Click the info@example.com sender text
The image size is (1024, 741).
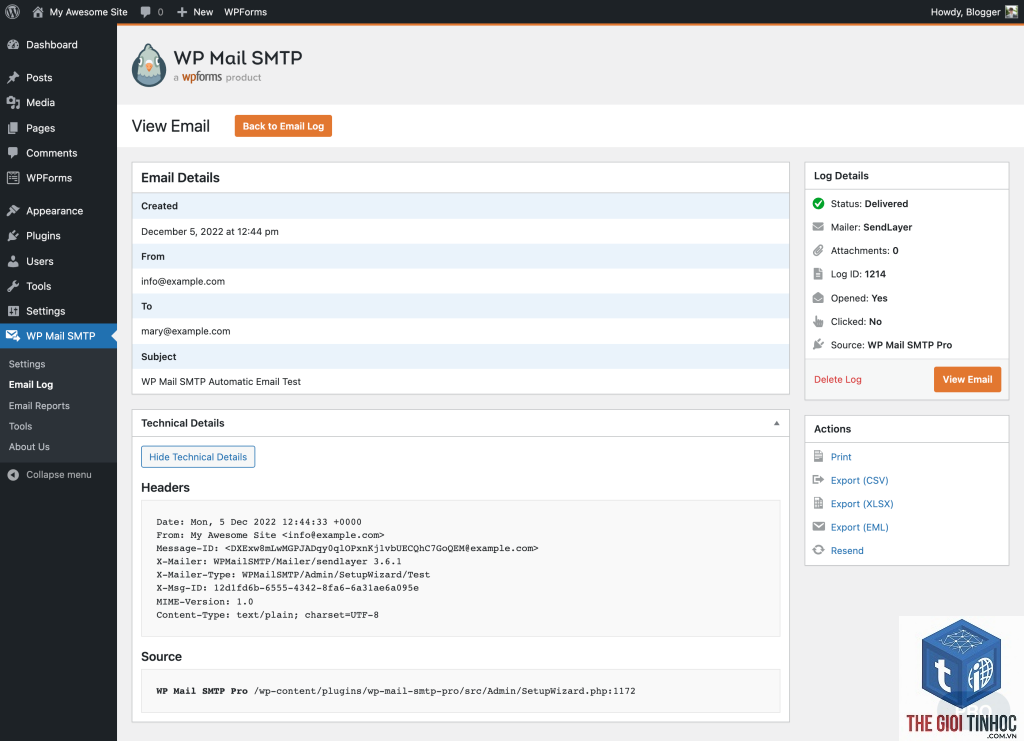(x=183, y=281)
